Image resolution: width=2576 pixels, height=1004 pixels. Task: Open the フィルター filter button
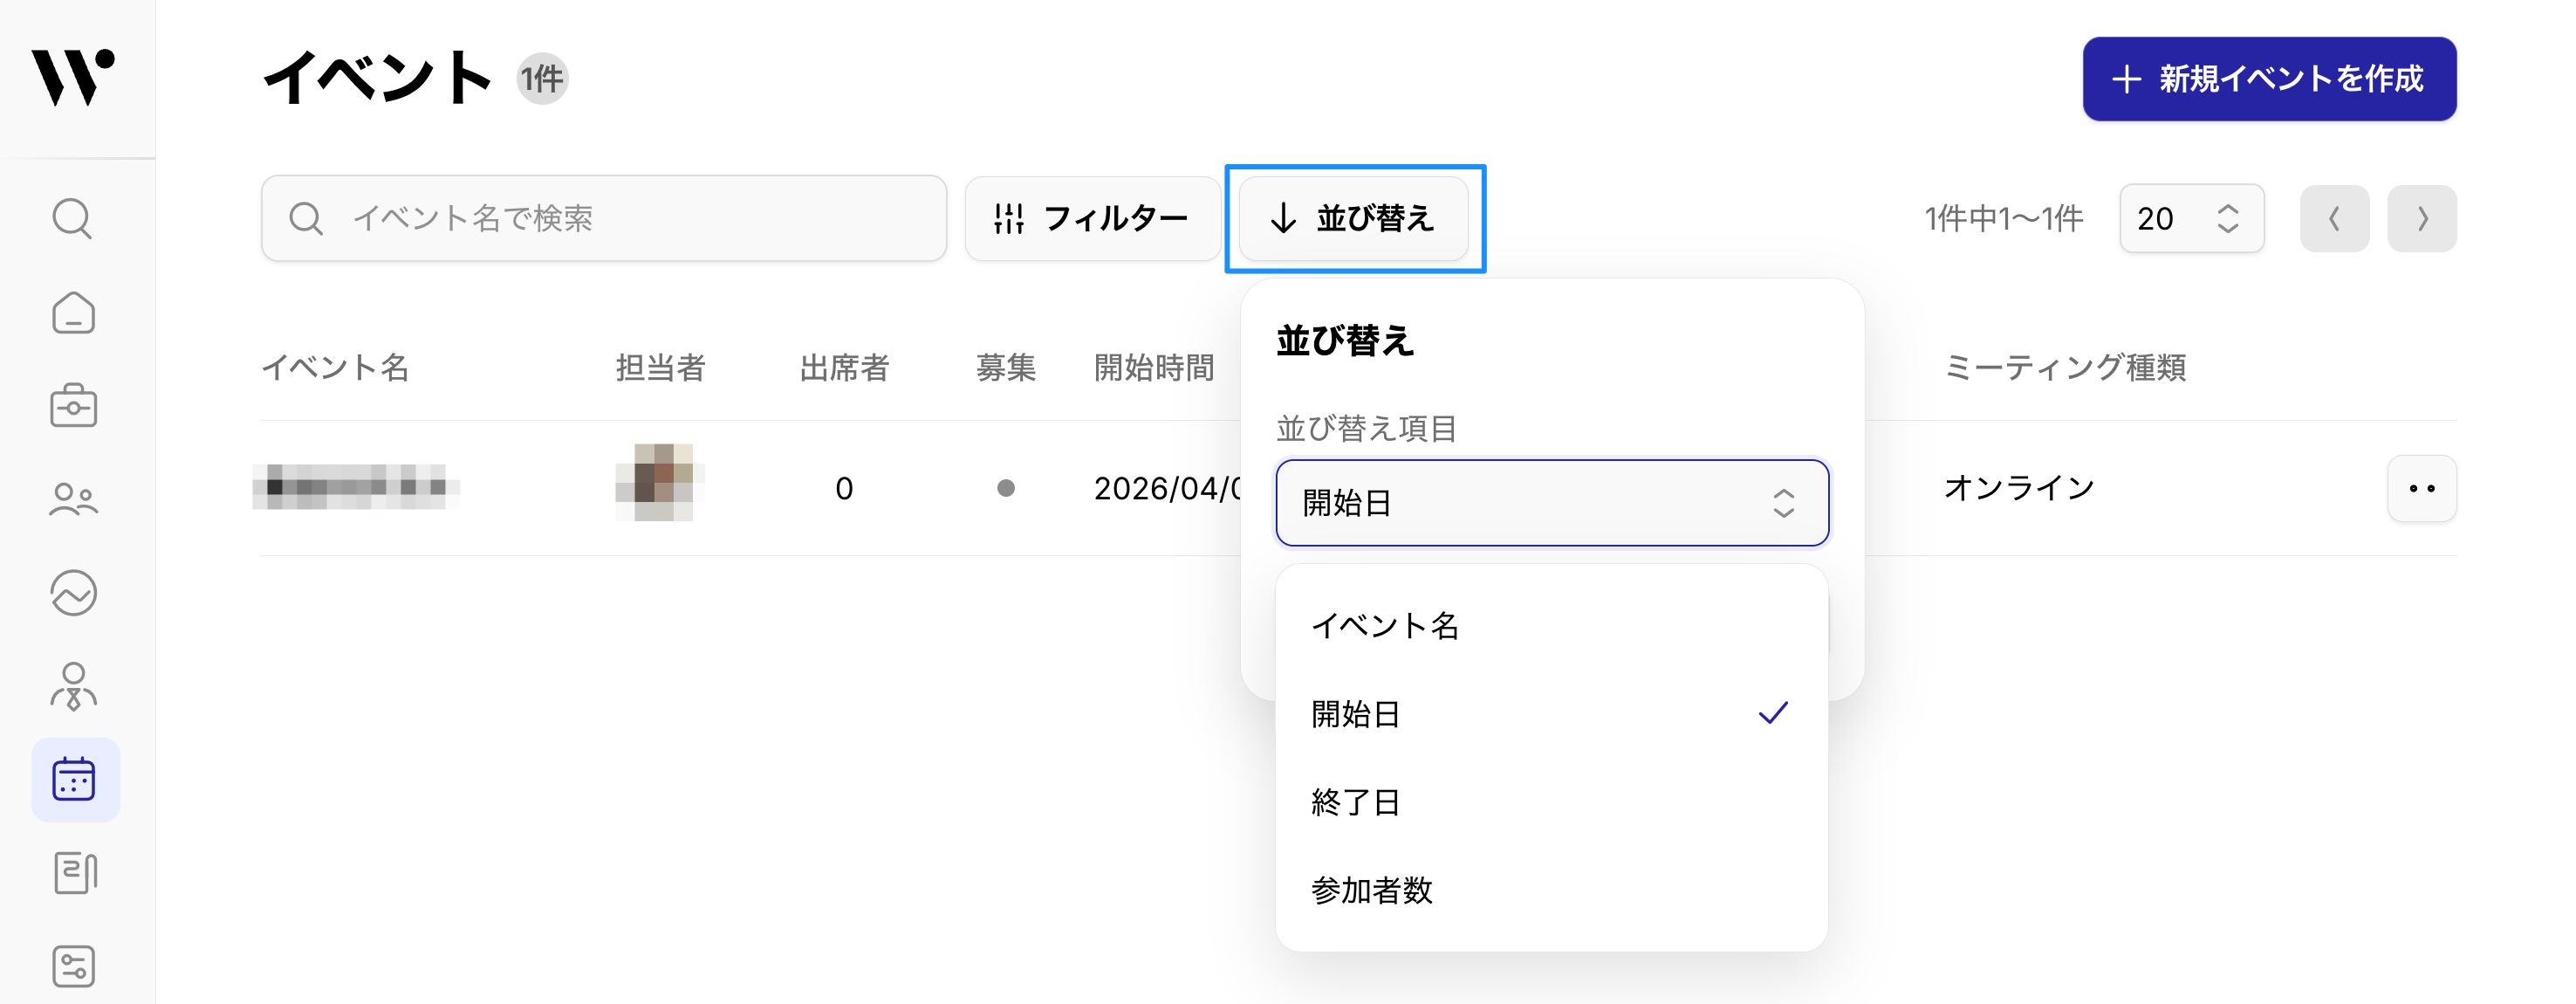(1091, 218)
